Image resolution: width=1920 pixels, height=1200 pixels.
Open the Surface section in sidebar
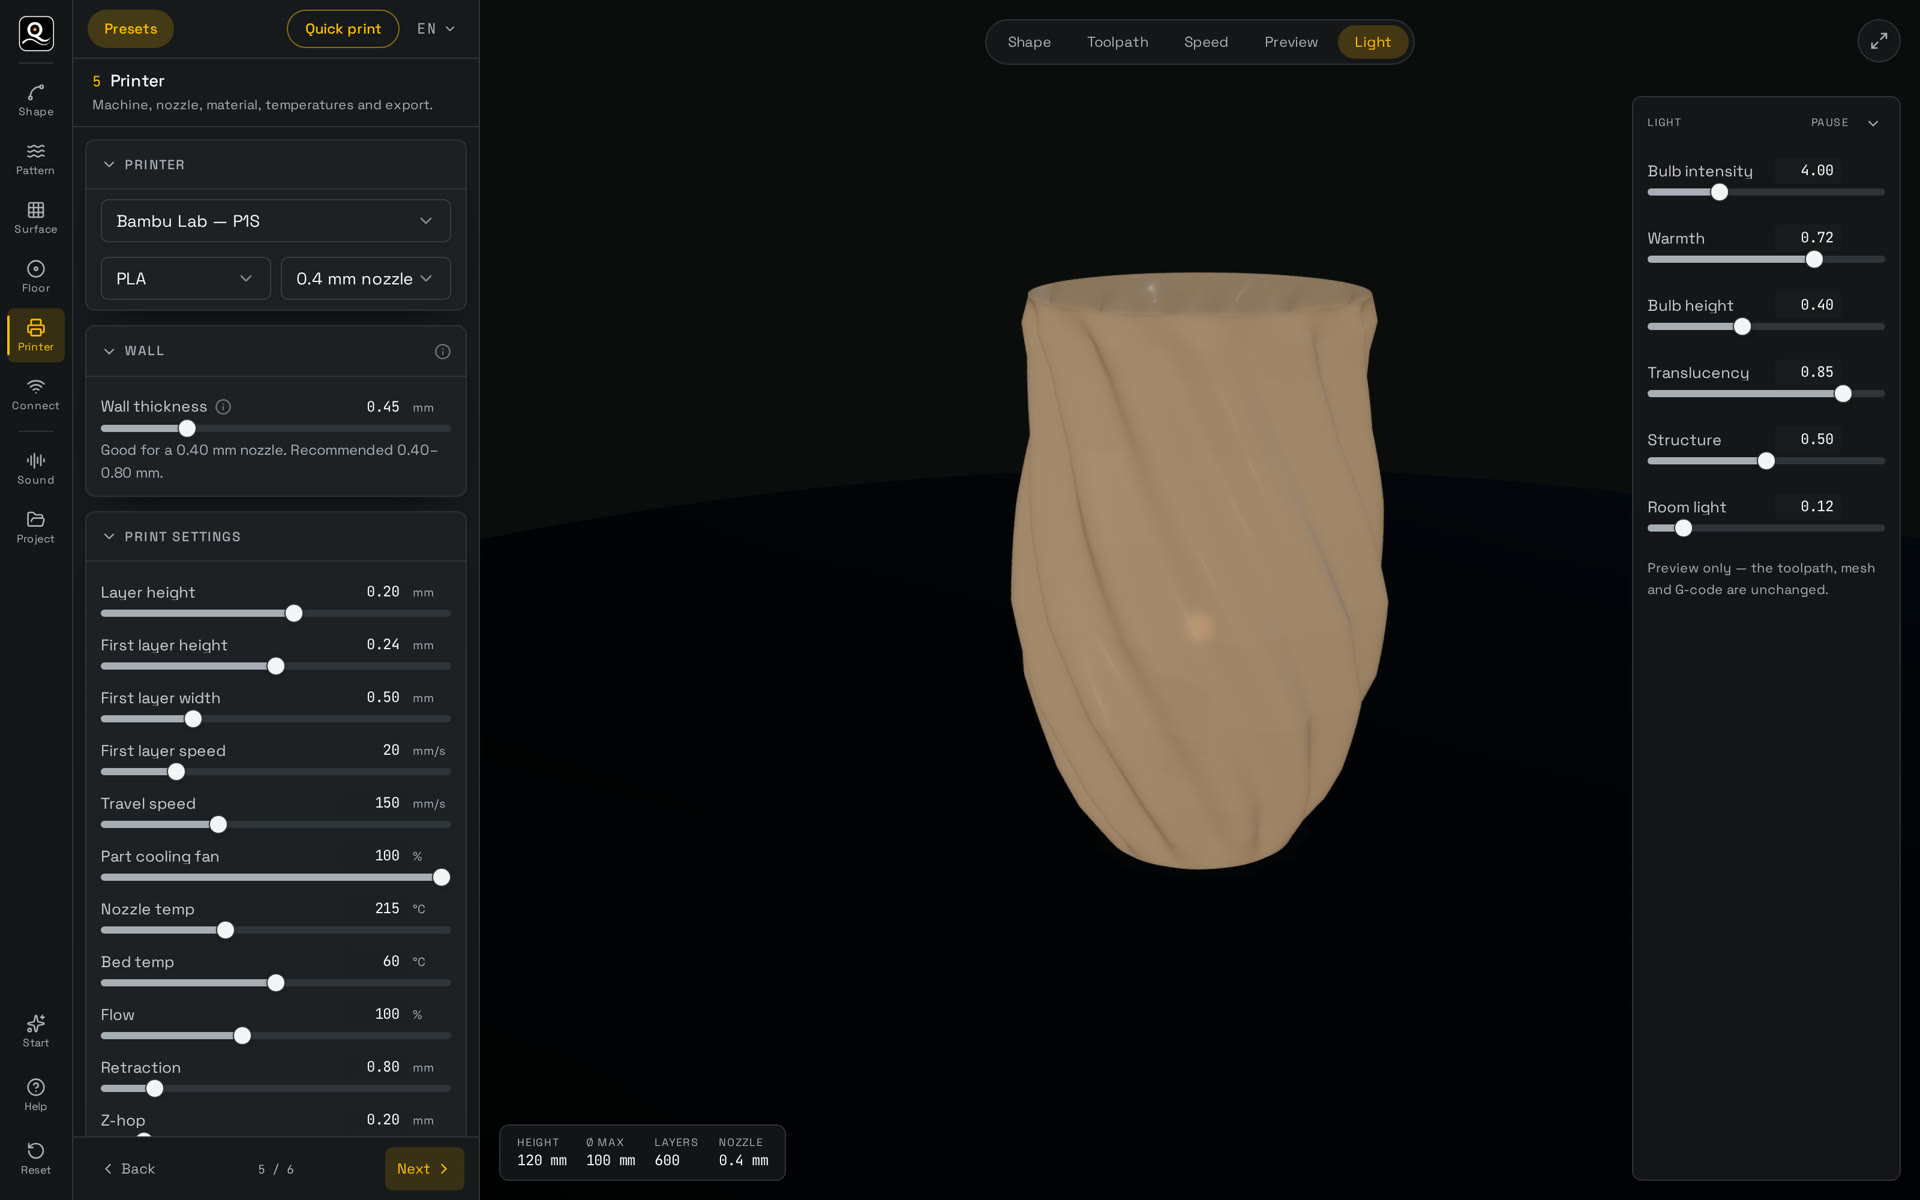[36, 218]
